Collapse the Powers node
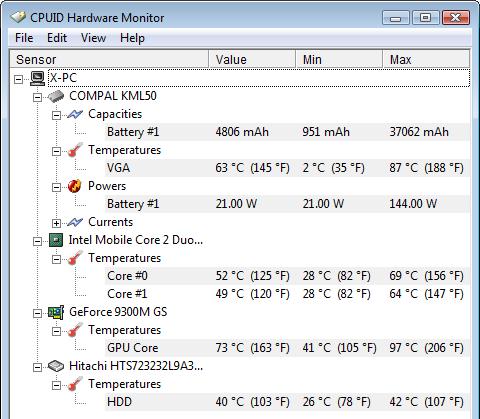This screenshot has width=480, height=419. click(x=56, y=187)
